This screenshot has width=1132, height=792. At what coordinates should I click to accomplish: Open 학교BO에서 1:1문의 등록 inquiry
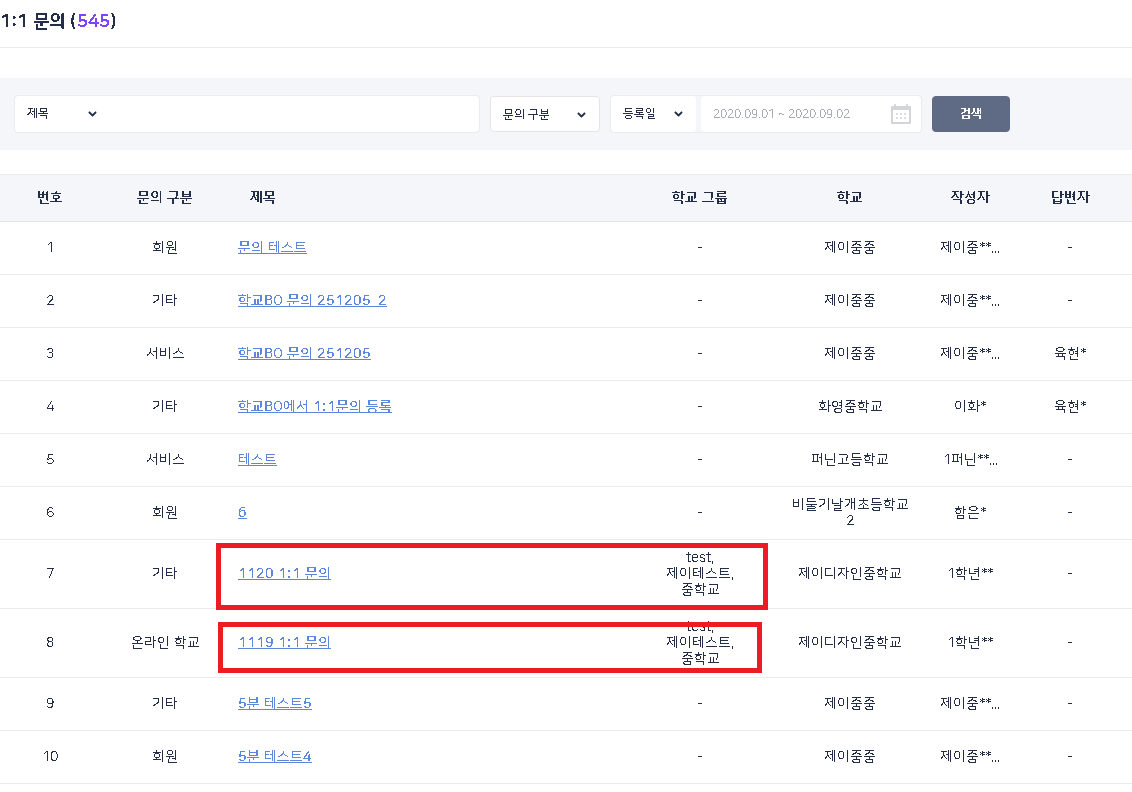click(314, 406)
